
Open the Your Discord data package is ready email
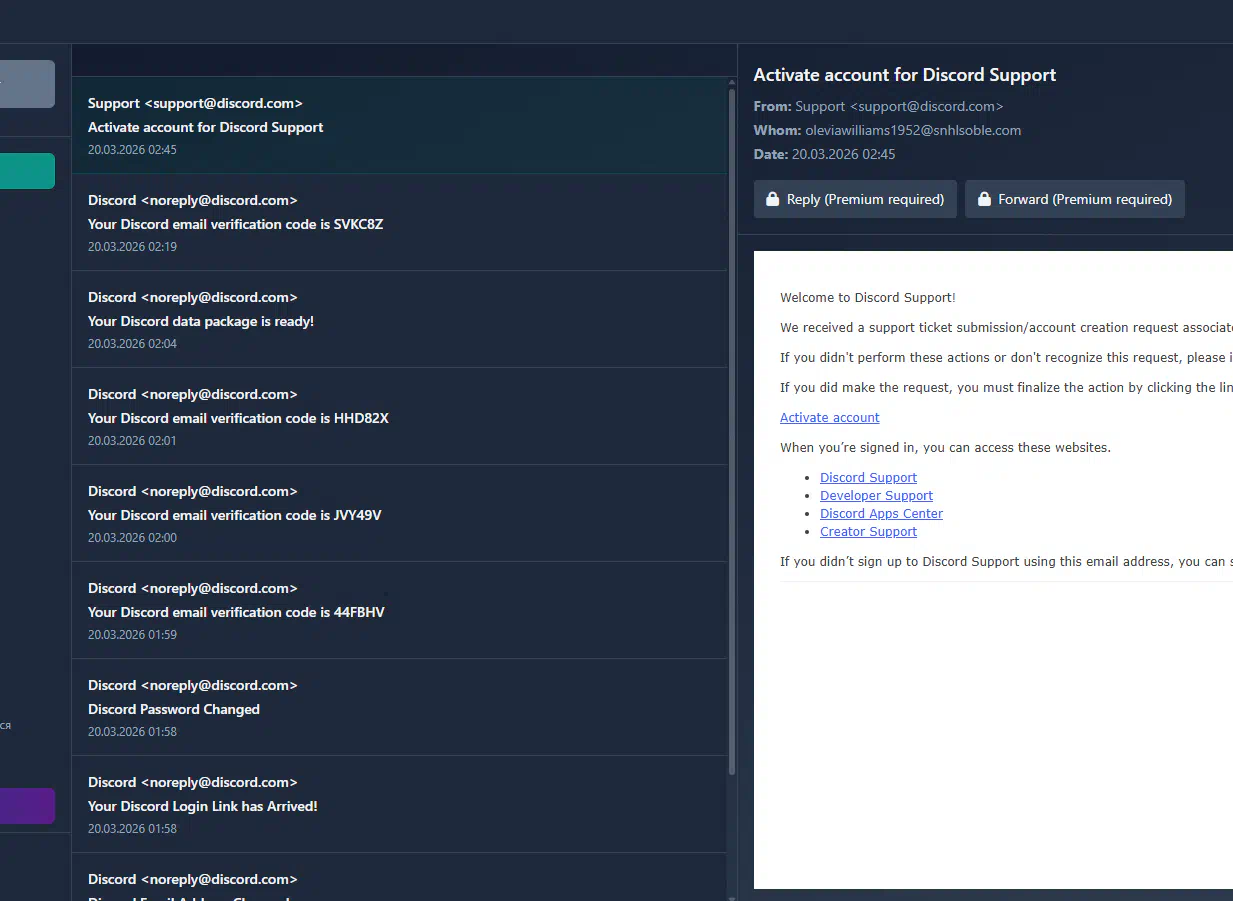point(399,320)
